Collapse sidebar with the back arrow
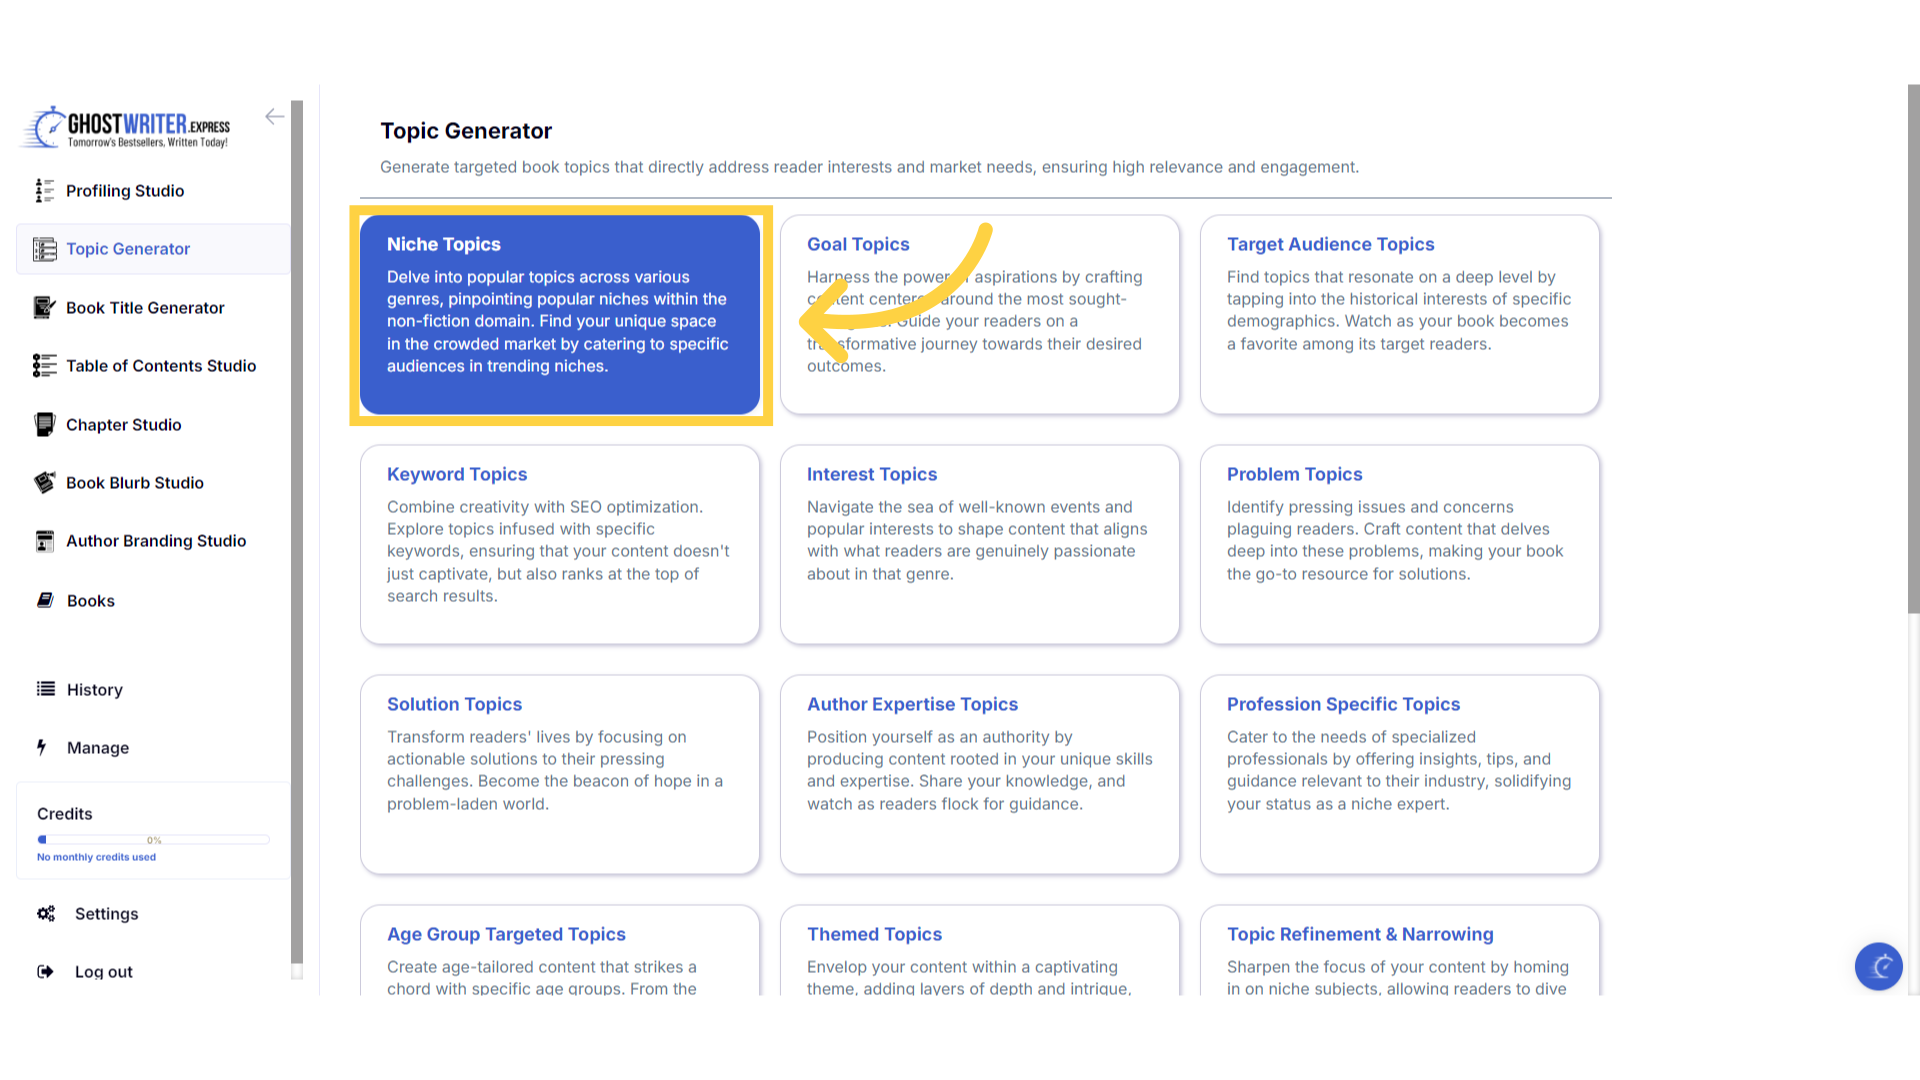 pos(274,117)
